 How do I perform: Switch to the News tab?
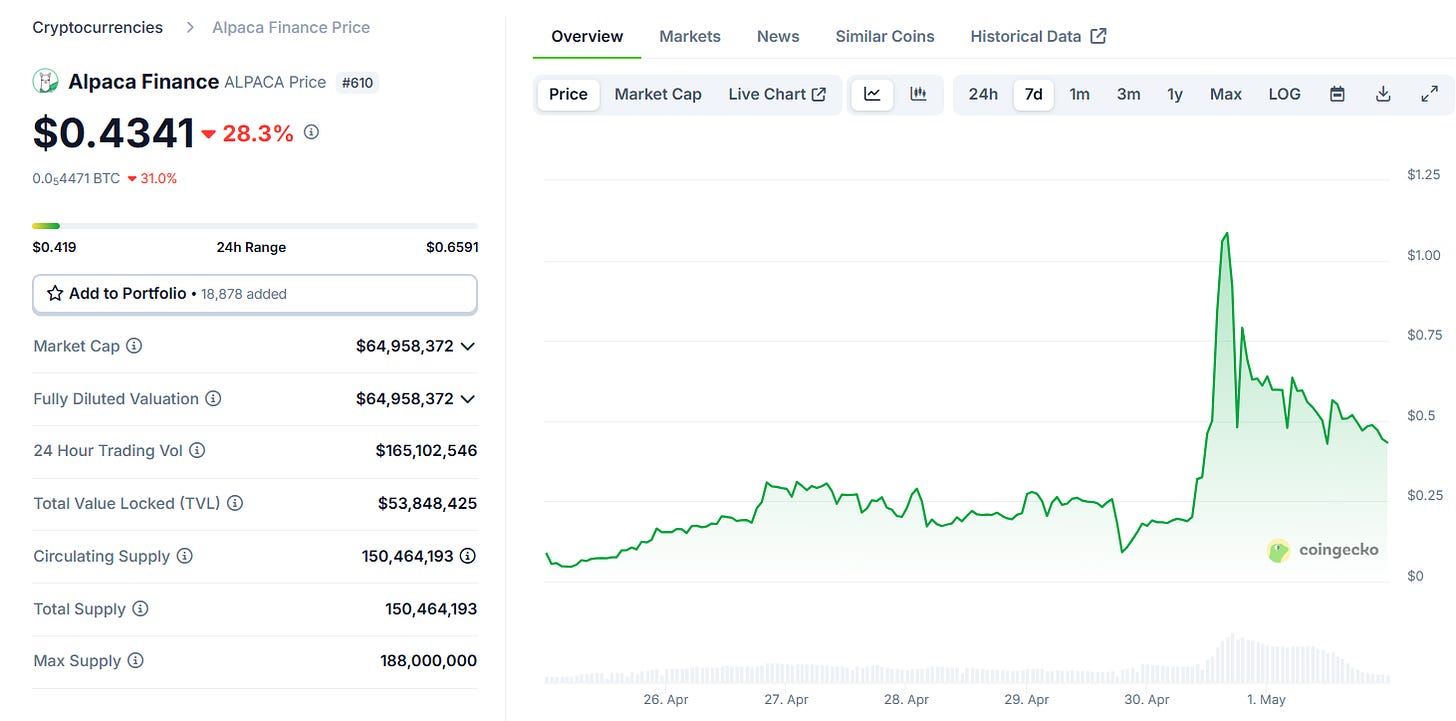point(778,36)
